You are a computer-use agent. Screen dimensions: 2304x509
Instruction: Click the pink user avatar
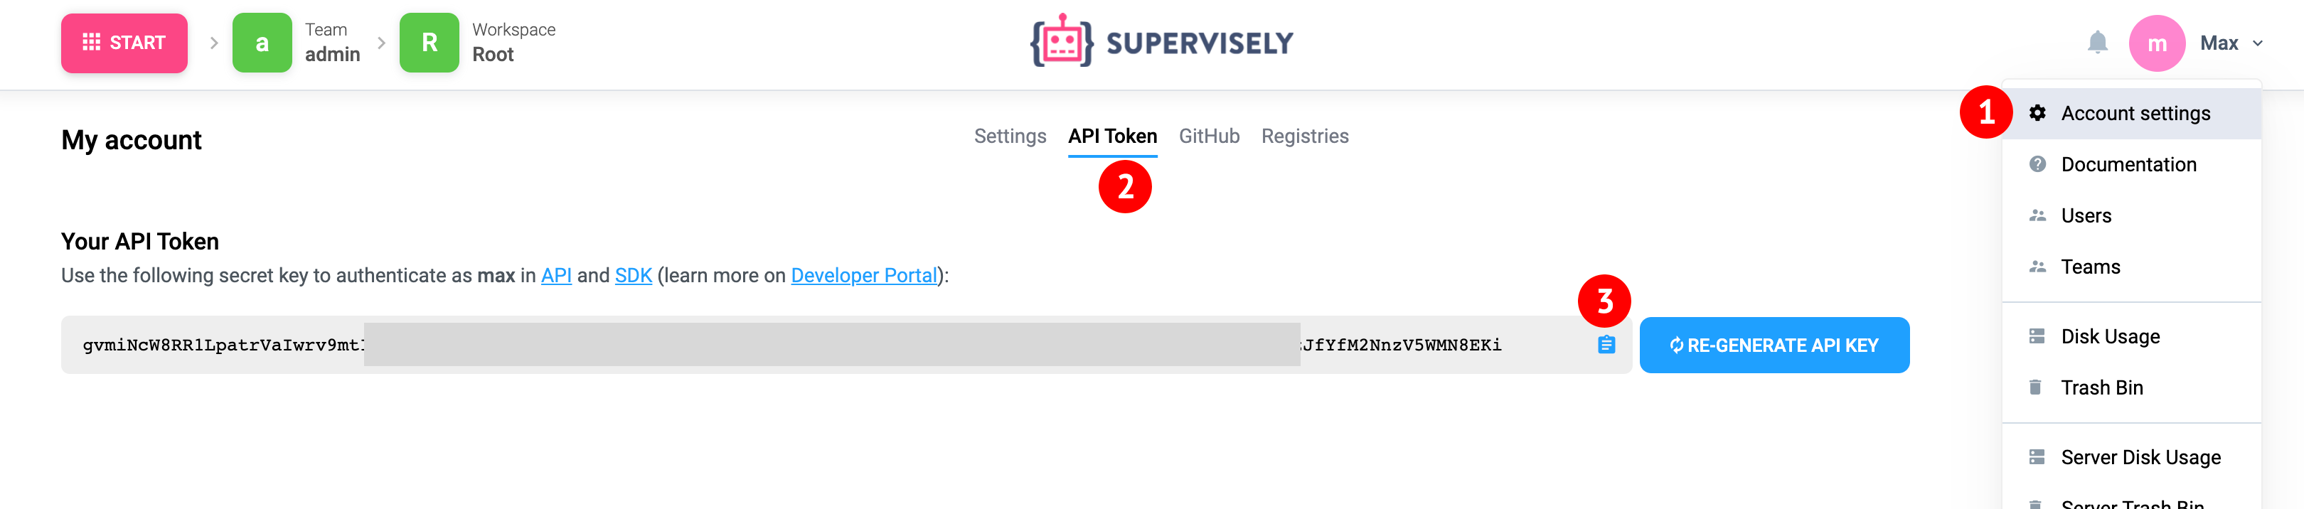[x=2156, y=43]
